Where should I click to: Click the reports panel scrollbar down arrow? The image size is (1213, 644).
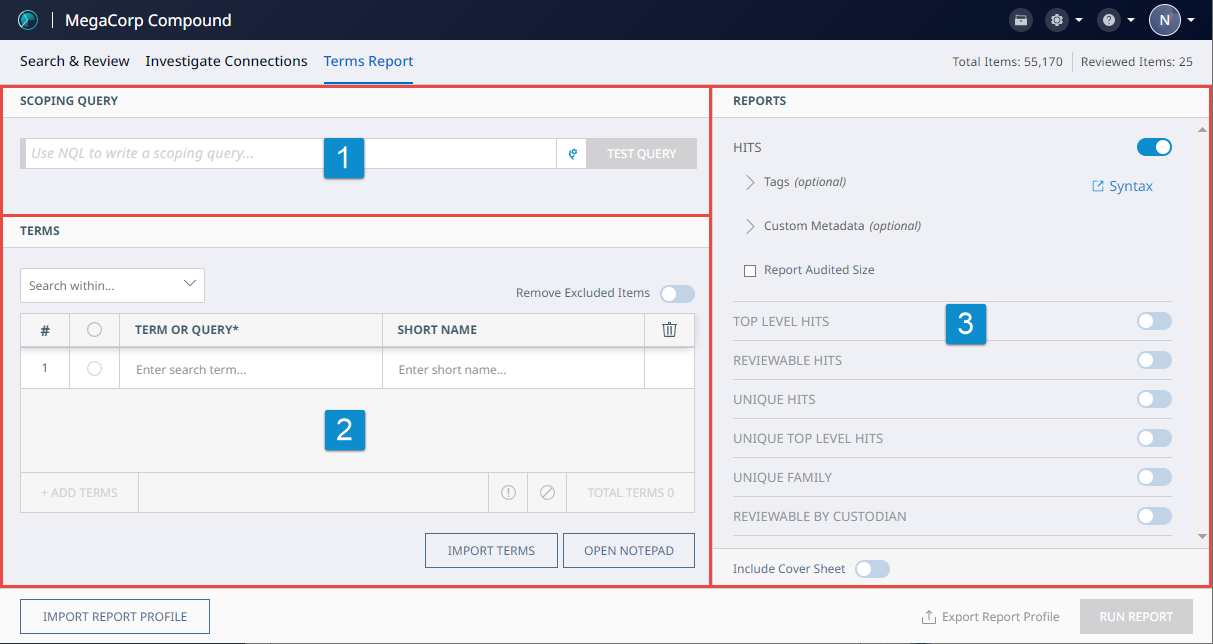(x=1202, y=537)
